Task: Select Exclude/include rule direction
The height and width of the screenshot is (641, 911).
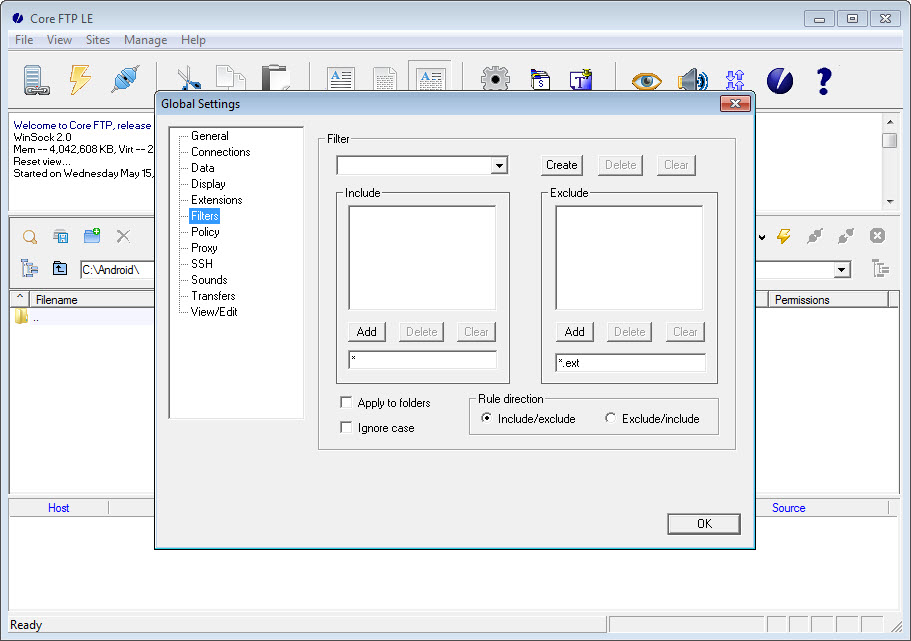Action: click(x=610, y=418)
